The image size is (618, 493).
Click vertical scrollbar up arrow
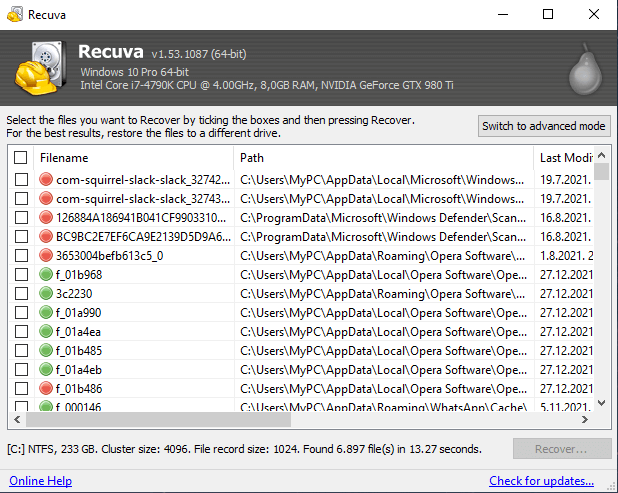601,155
